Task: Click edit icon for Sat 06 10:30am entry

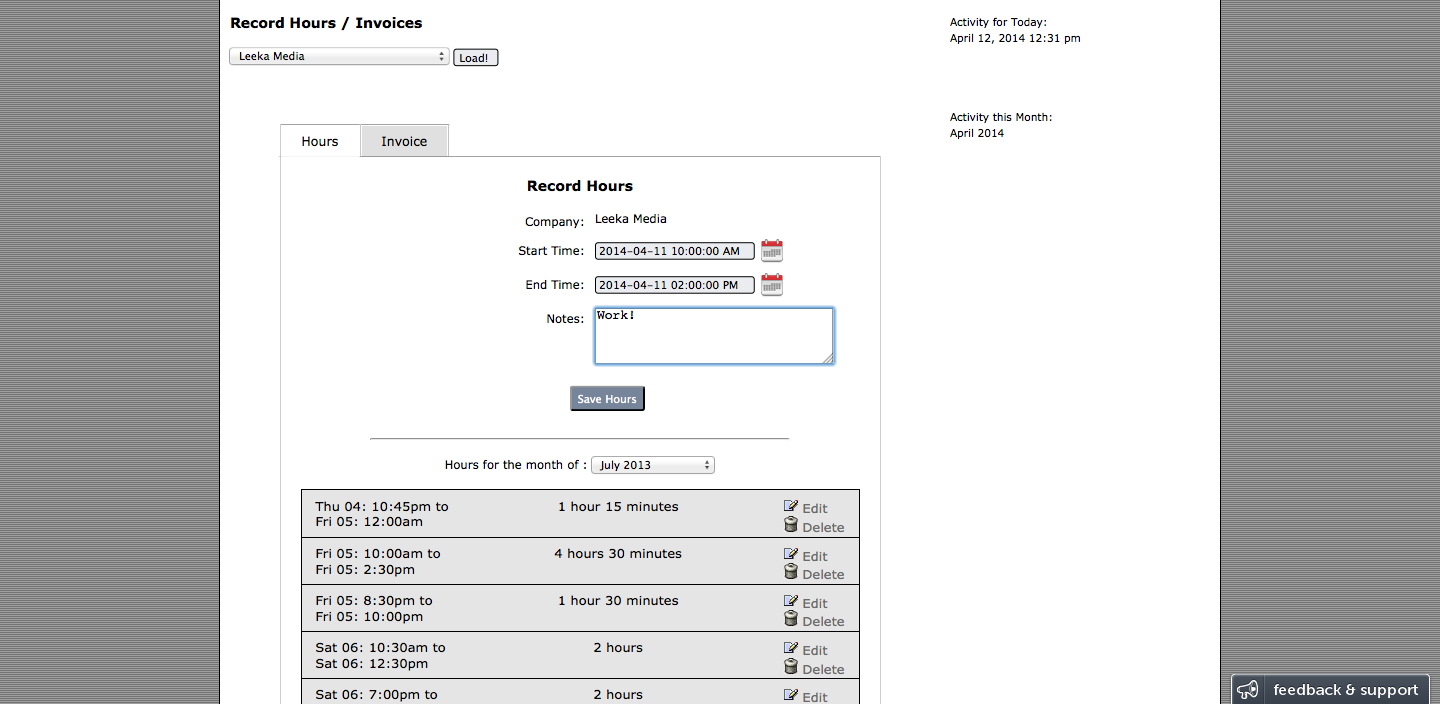Action: (x=791, y=649)
